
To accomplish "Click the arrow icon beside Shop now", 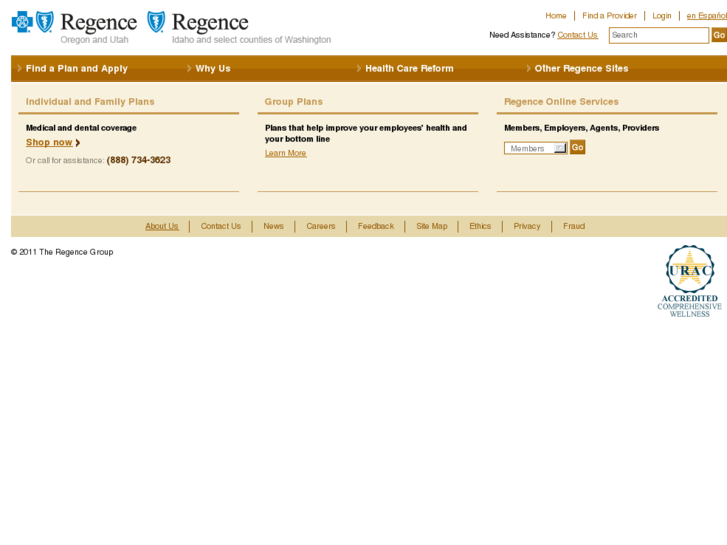I will [77, 143].
